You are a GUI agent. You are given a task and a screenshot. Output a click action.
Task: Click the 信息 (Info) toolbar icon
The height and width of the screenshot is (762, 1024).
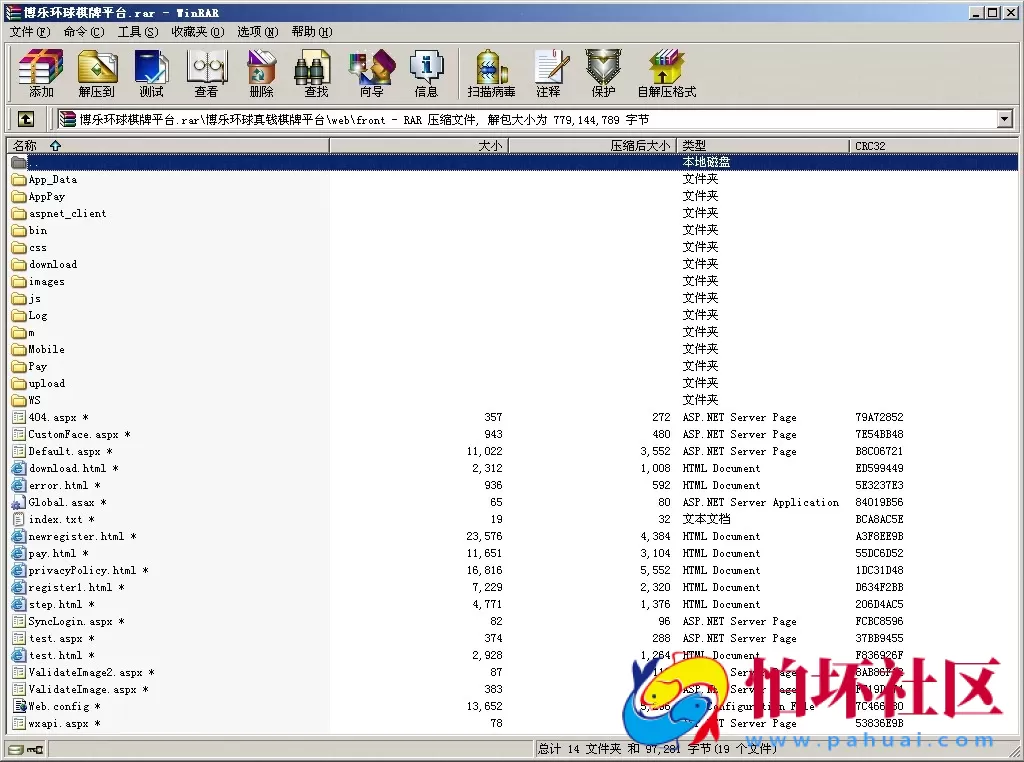(x=427, y=73)
